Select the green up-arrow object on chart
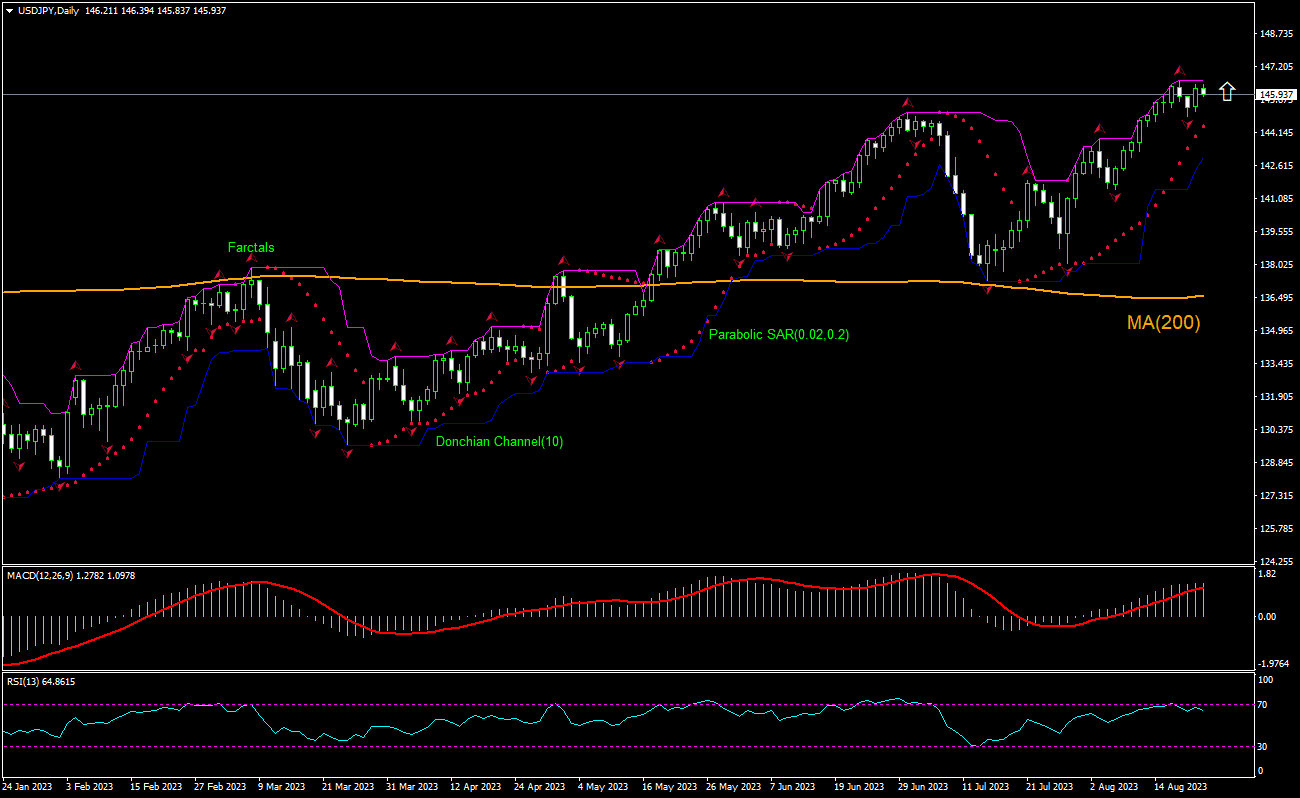 (1227, 90)
